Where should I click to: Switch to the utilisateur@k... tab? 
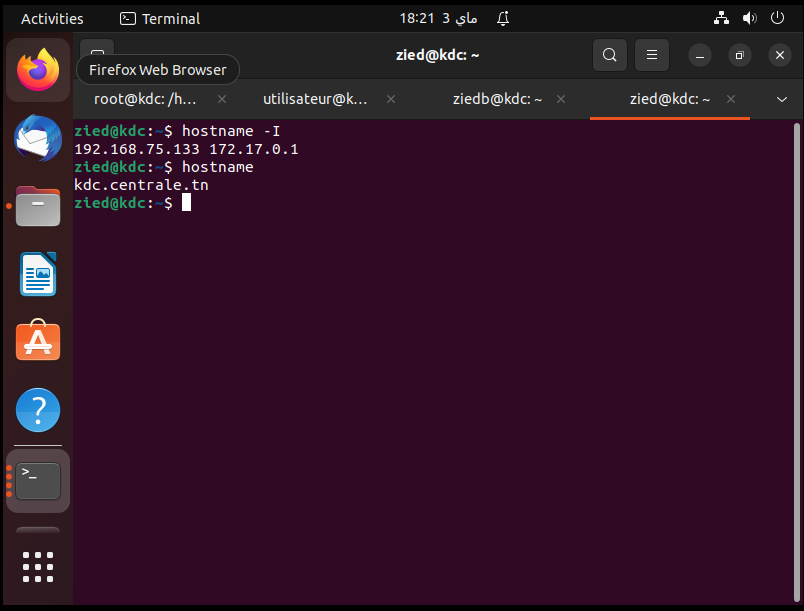point(315,99)
